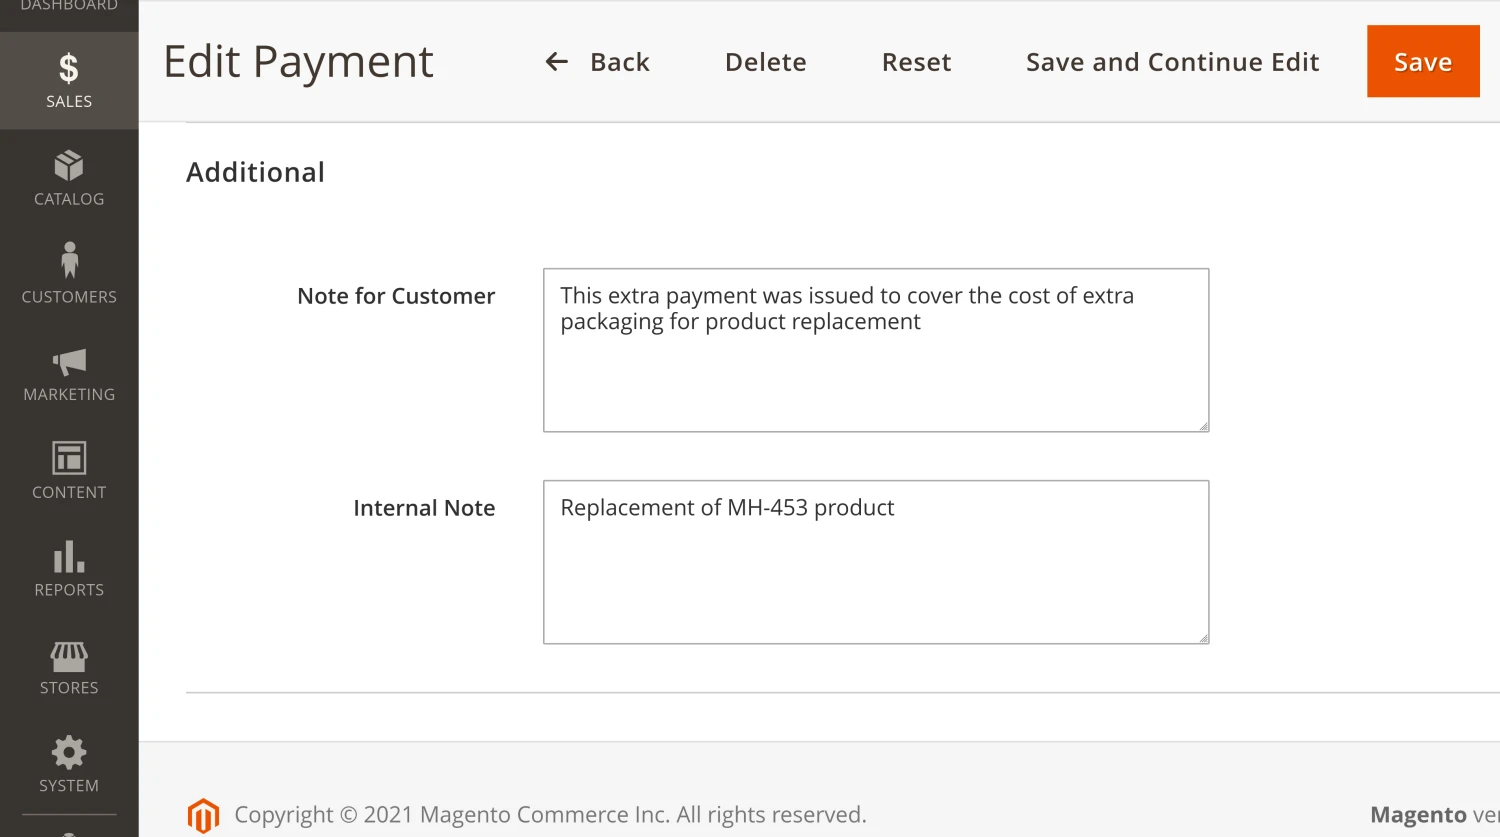
Task: Click the Note for Customer field label
Action: (x=396, y=296)
